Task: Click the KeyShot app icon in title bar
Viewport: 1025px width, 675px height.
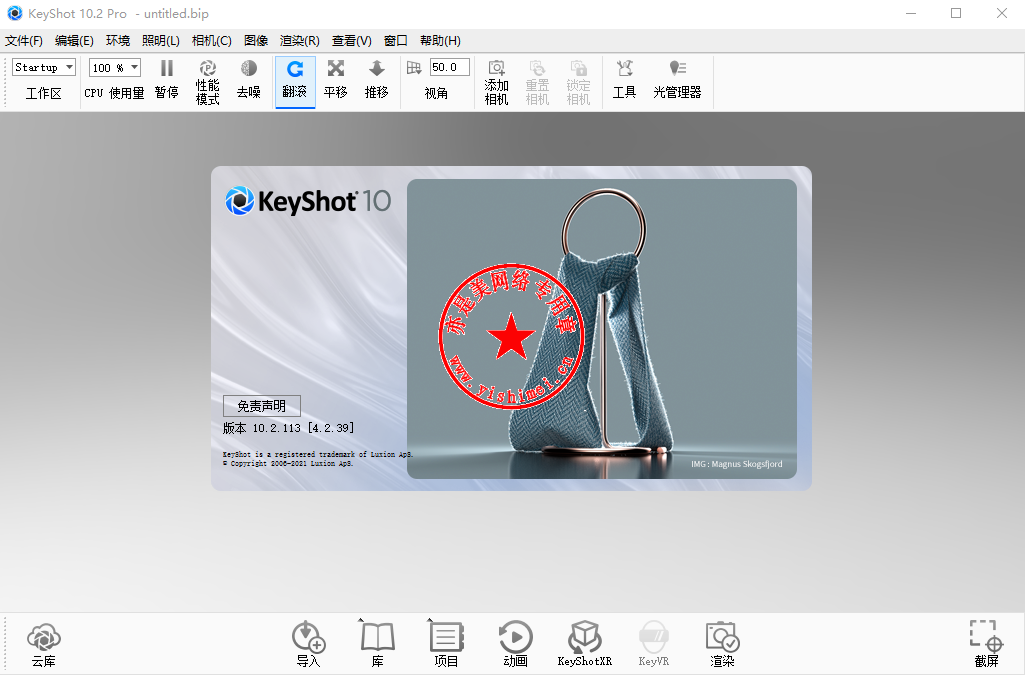Action: (x=14, y=13)
